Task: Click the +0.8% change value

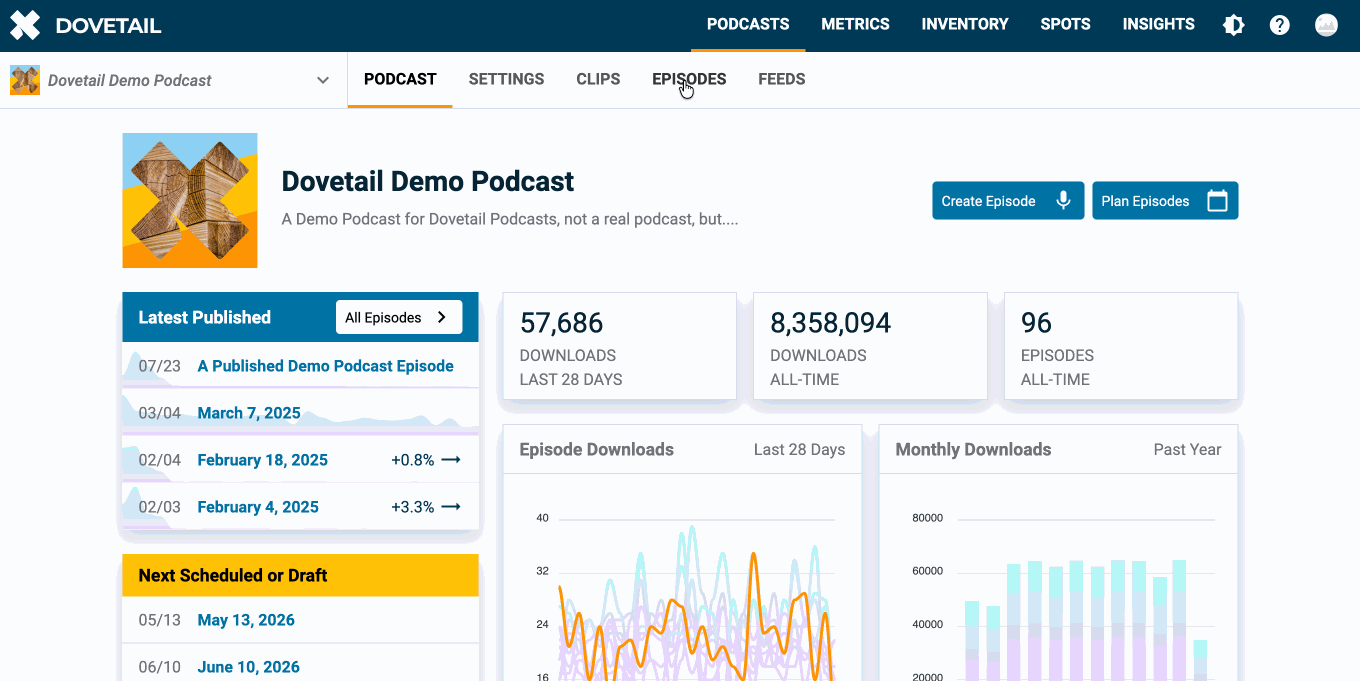Action: pos(412,460)
